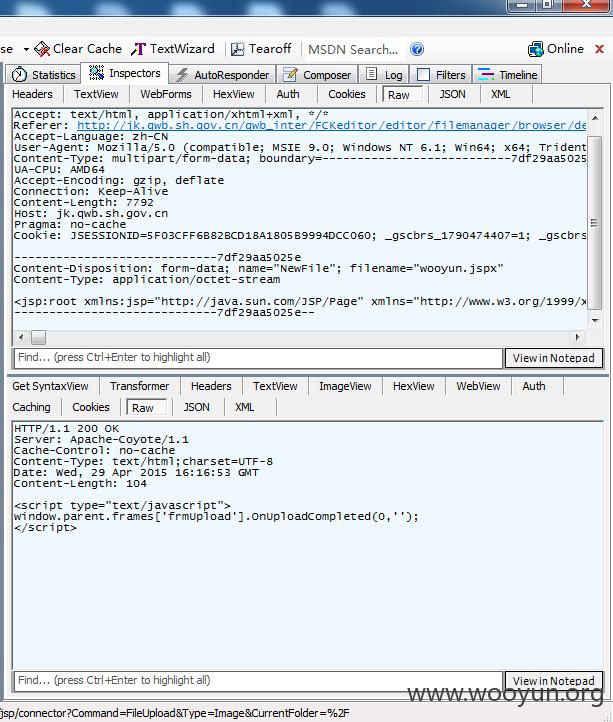Focus the request Find input field
This screenshot has width=613, height=722.
pos(258,358)
